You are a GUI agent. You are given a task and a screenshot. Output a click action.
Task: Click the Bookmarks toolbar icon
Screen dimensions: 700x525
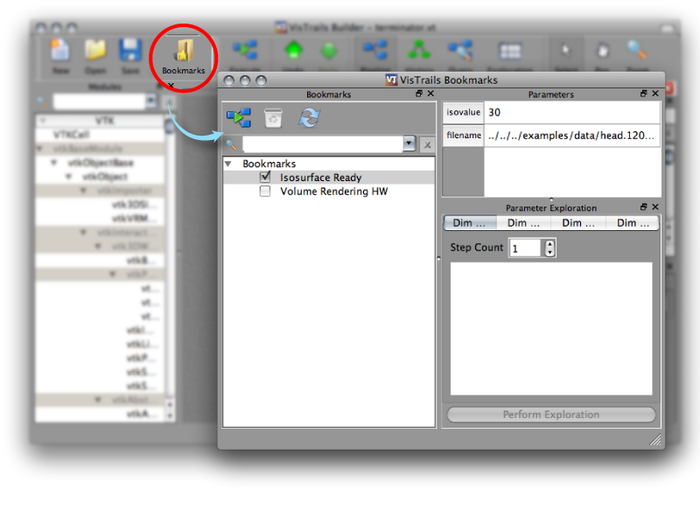(x=182, y=55)
